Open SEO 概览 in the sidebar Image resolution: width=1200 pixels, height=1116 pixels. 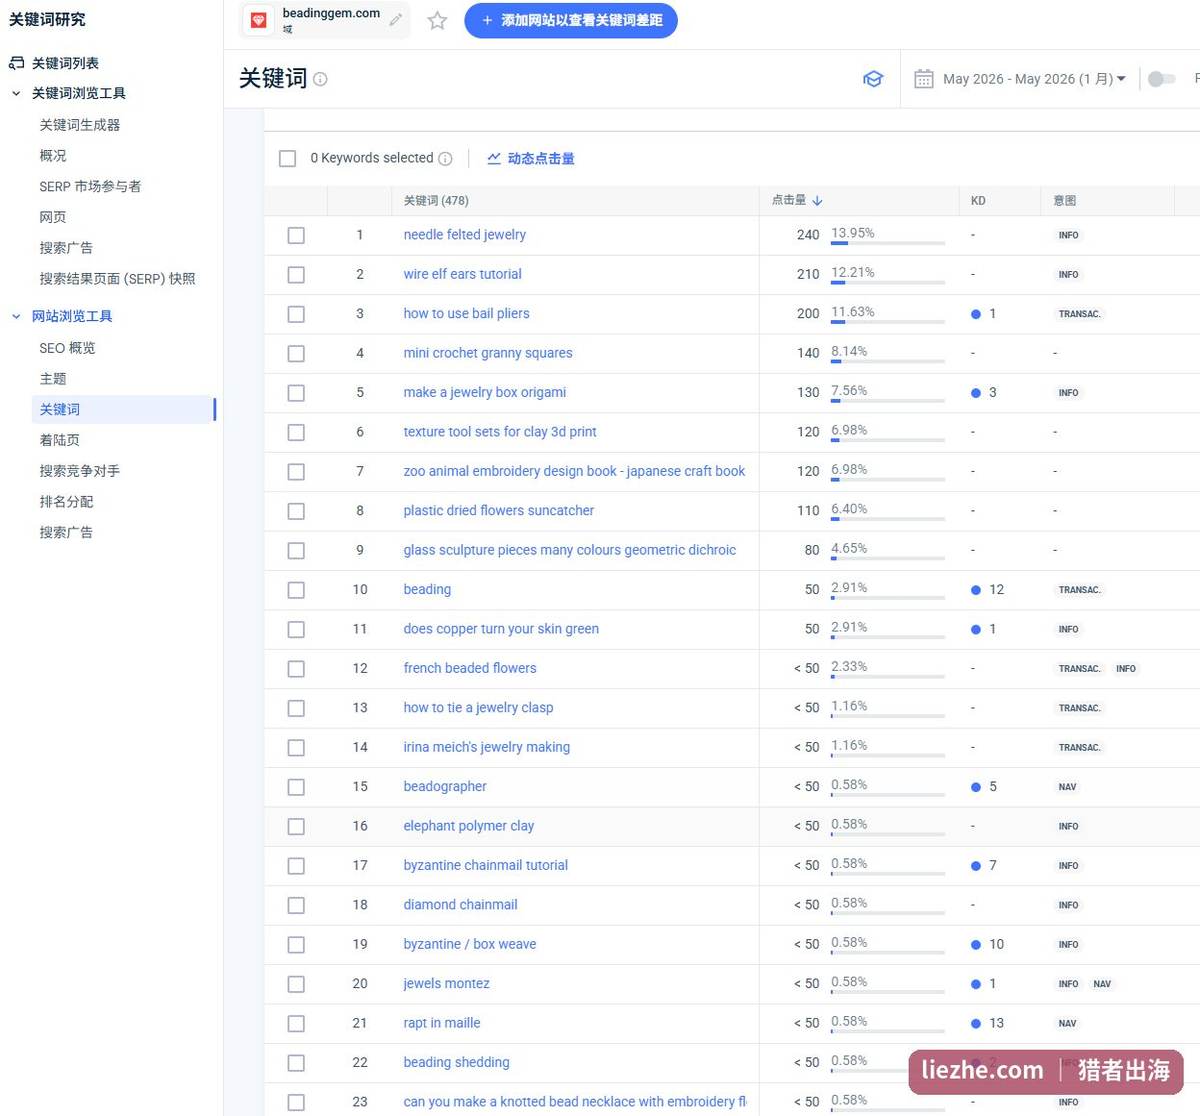(x=68, y=348)
